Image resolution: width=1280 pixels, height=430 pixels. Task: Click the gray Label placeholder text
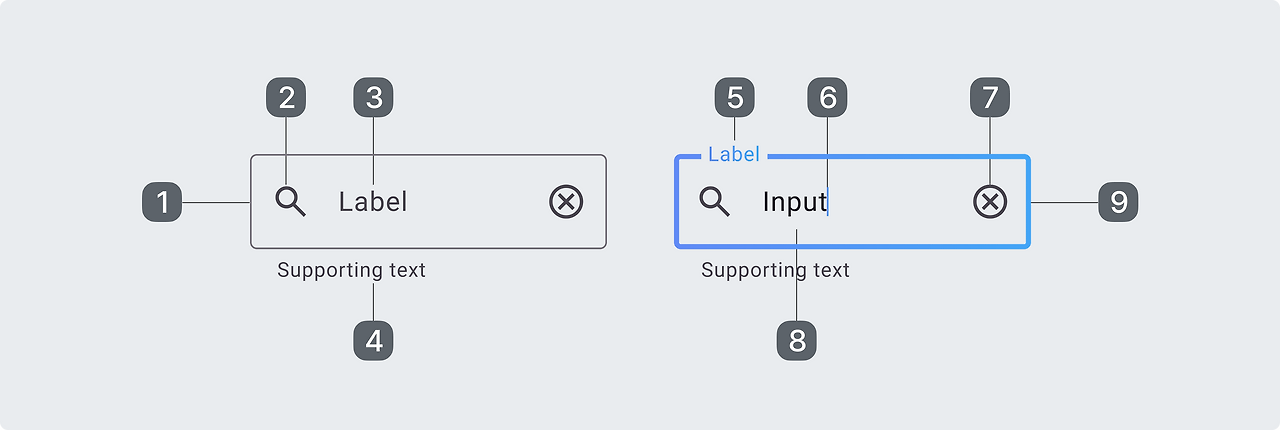373,202
